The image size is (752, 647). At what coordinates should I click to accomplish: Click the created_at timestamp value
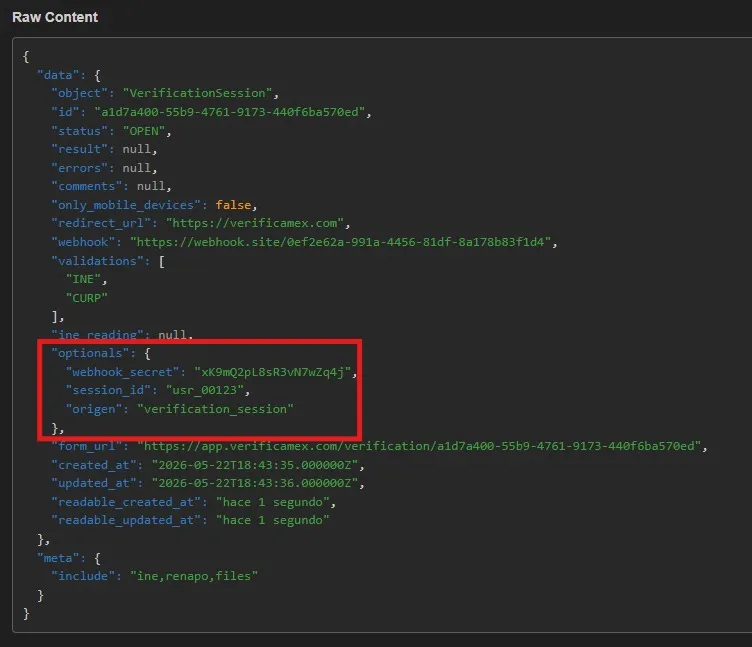point(255,465)
